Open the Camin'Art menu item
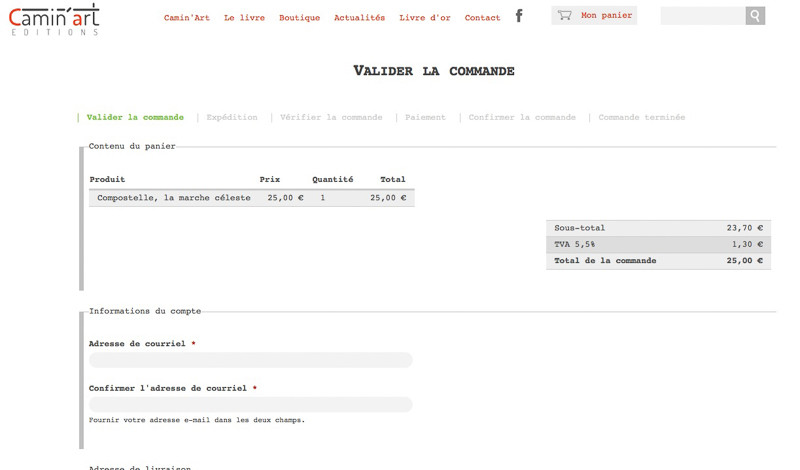The width and height of the screenshot is (800, 470). tap(187, 18)
